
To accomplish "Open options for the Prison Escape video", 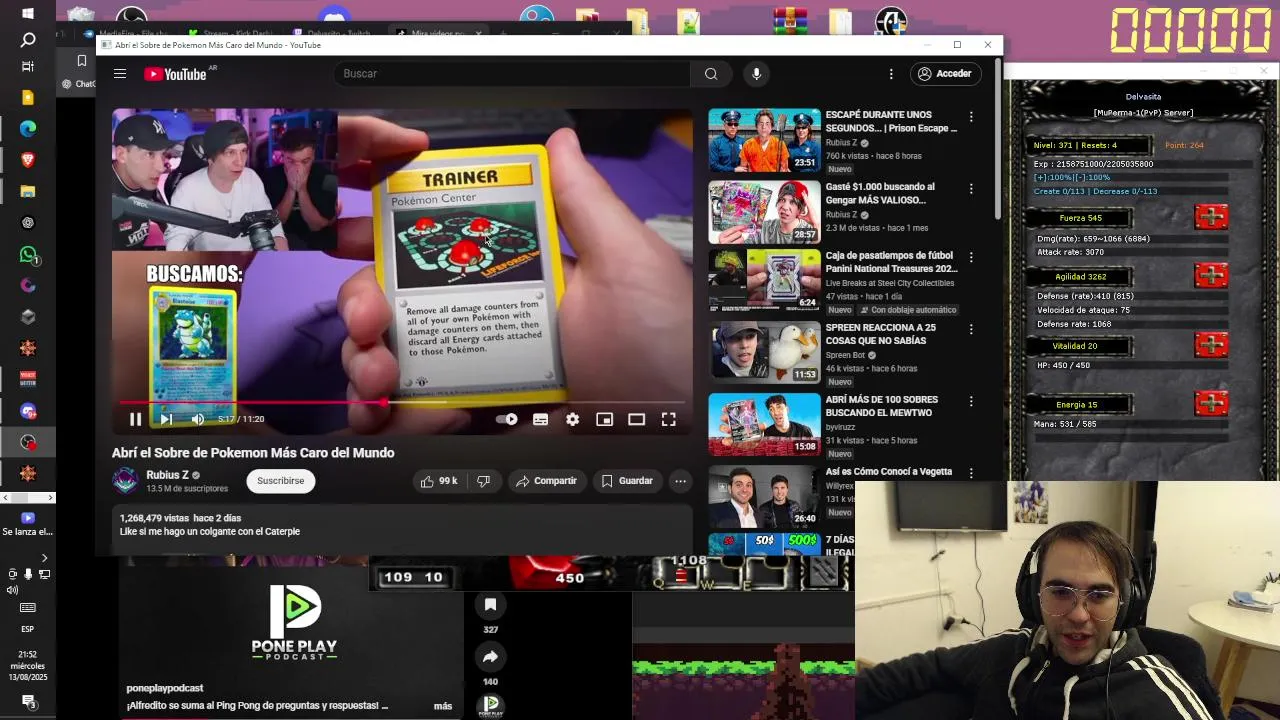I will coord(971,117).
